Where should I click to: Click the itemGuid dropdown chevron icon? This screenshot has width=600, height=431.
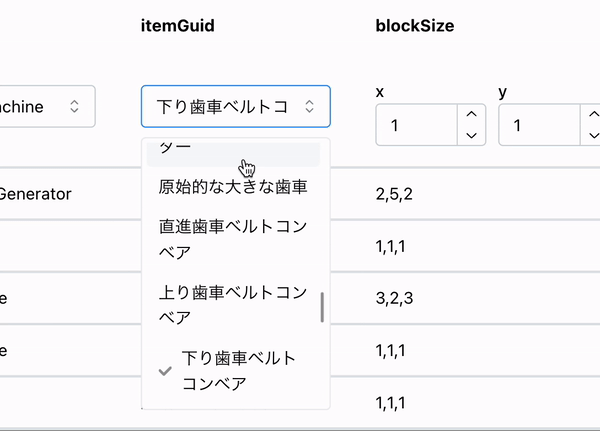[310, 106]
